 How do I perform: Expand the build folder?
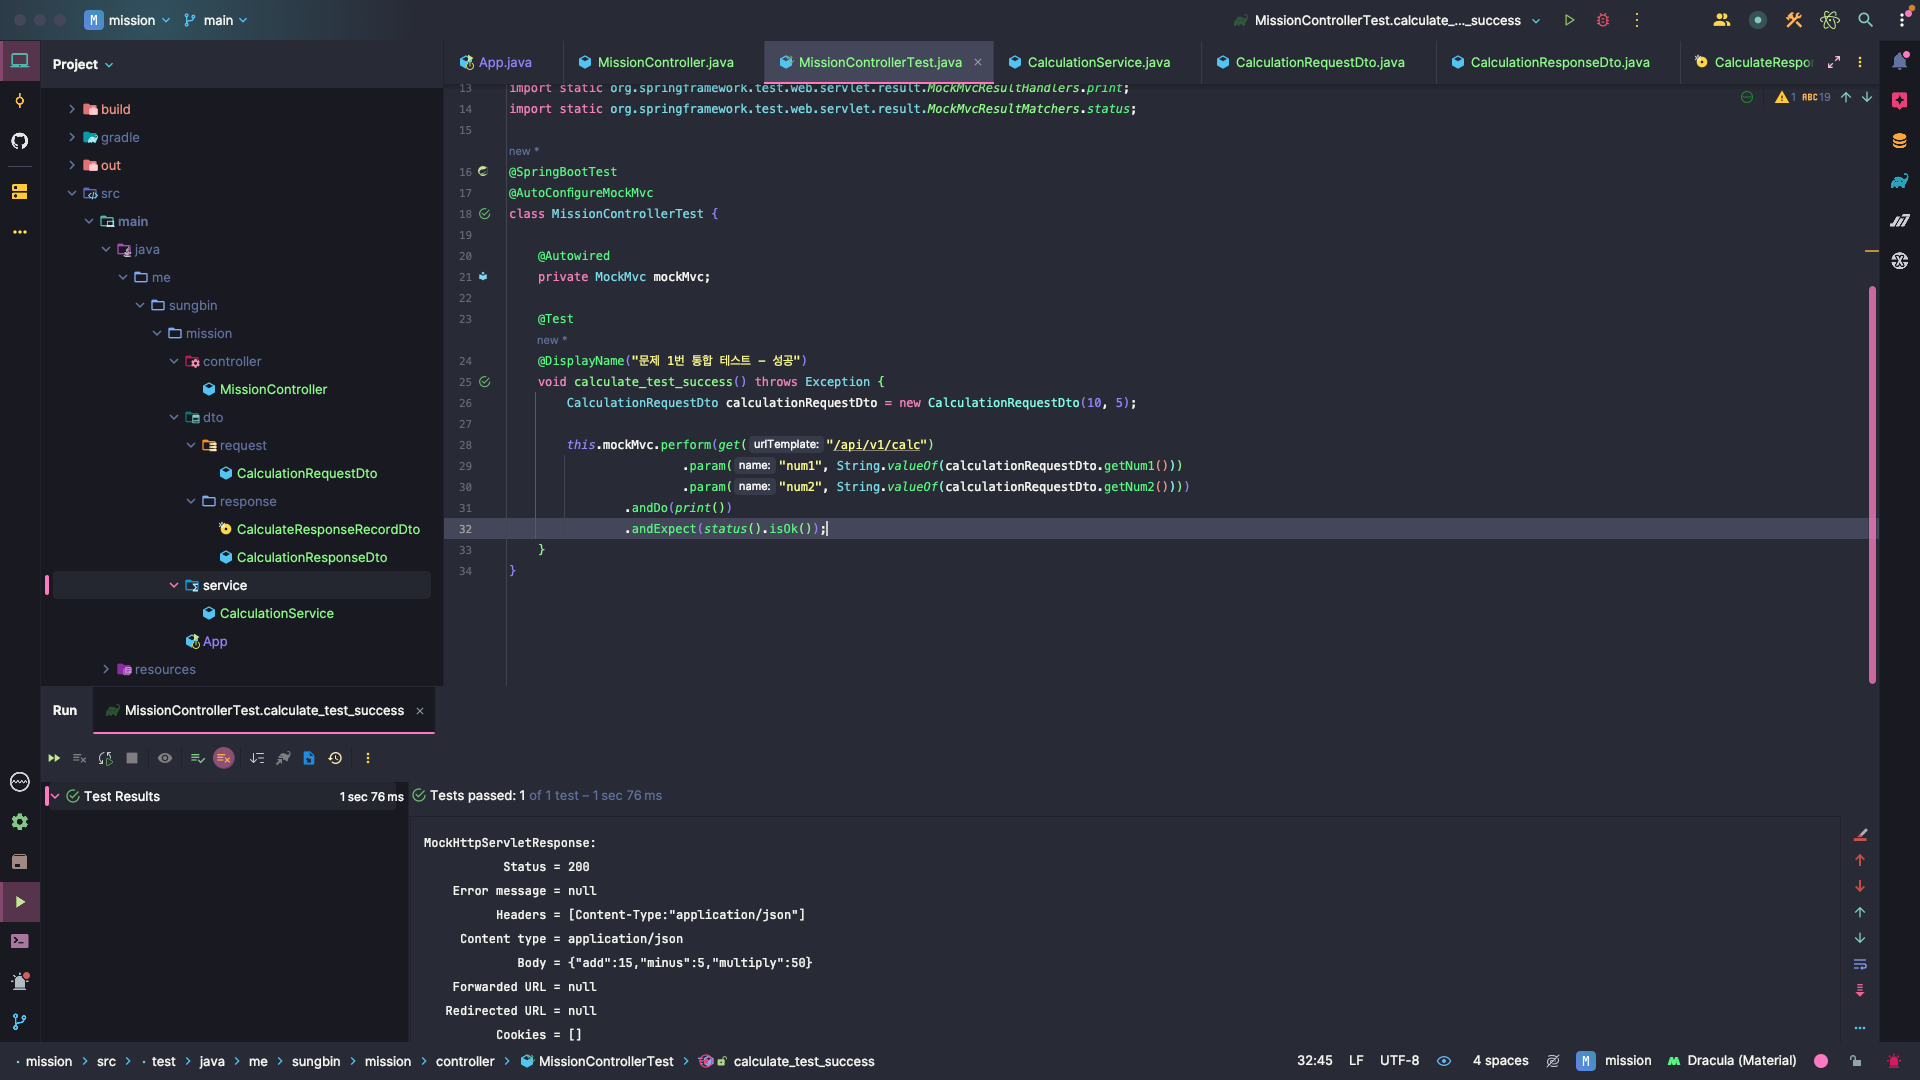click(x=72, y=109)
